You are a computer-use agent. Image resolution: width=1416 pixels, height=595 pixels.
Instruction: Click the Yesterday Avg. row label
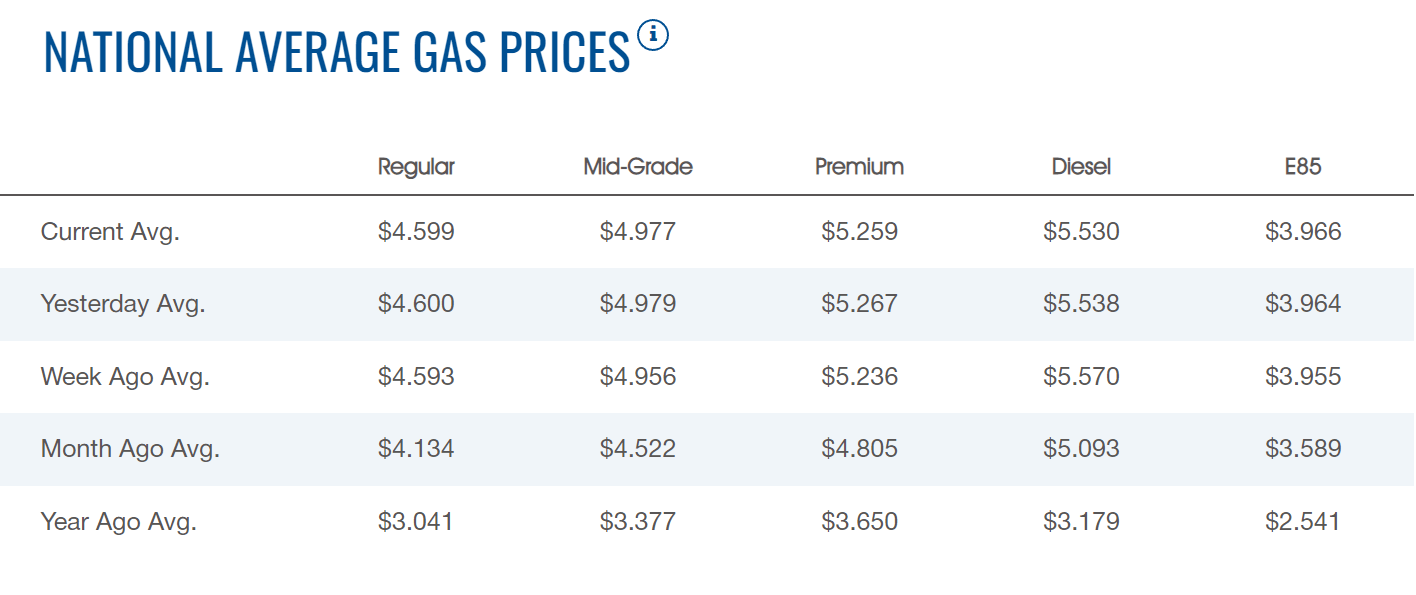123,304
